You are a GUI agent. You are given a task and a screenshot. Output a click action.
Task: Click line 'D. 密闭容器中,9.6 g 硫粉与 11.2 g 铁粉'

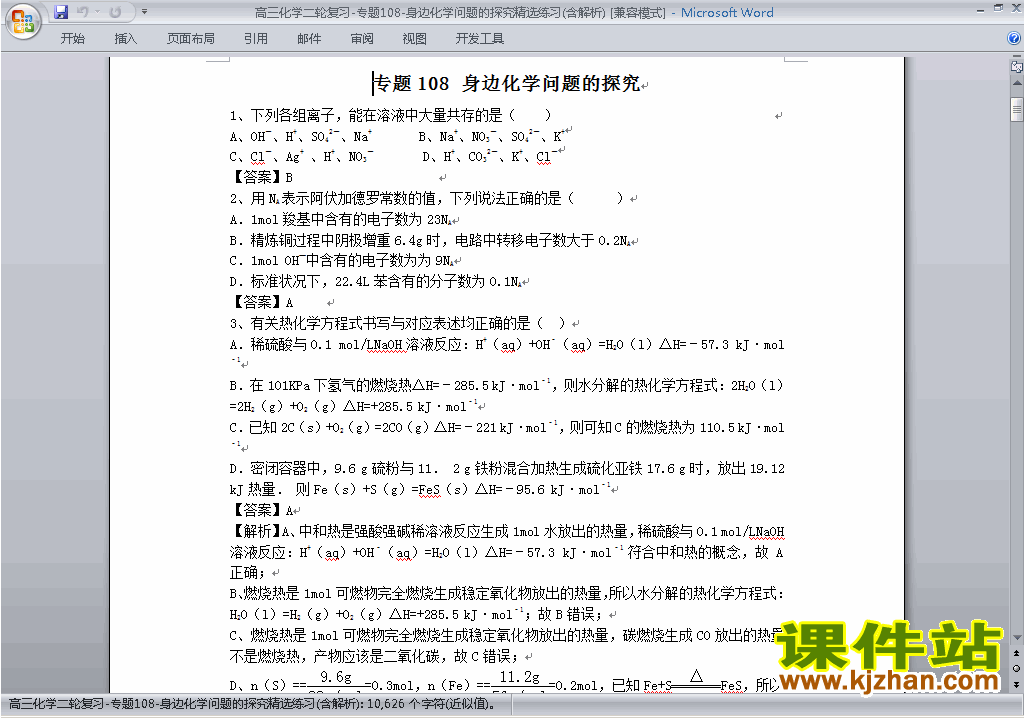(x=507, y=479)
